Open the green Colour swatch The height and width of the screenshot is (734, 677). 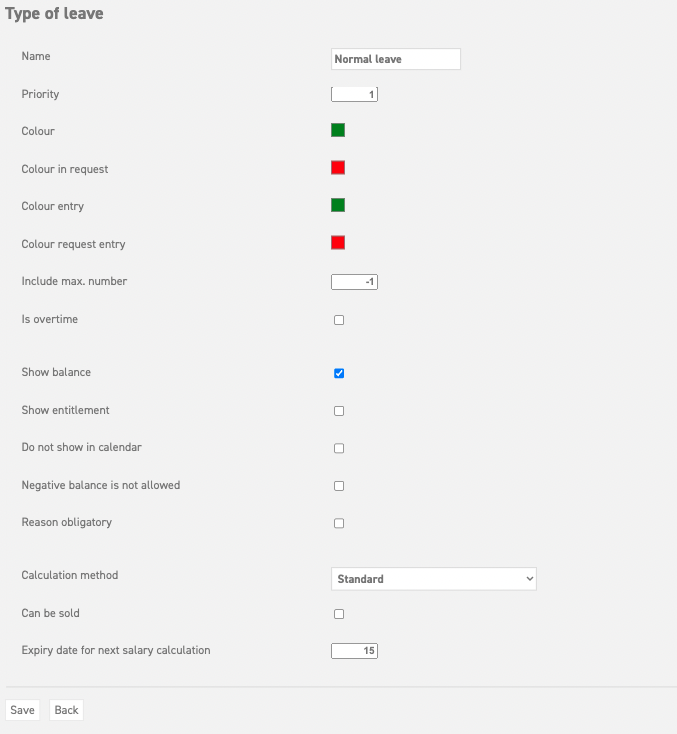pyautogui.click(x=338, y=130)
